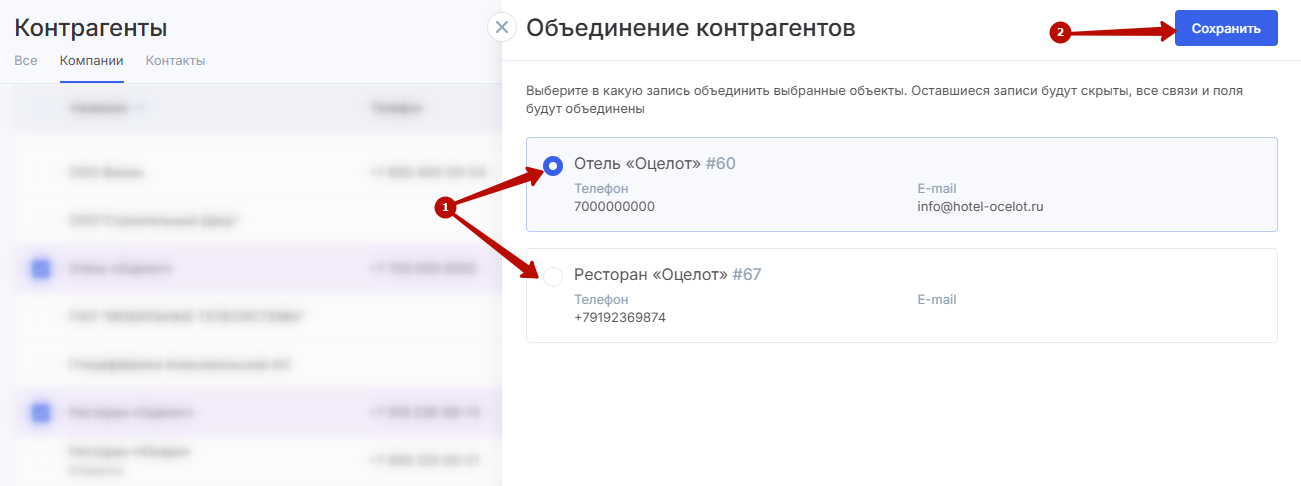Viewport: 1301px width, 486px height.
Task: Uncheck the Ресторан «Оцелот» row checkbox in the list
Action: (40, 412)
